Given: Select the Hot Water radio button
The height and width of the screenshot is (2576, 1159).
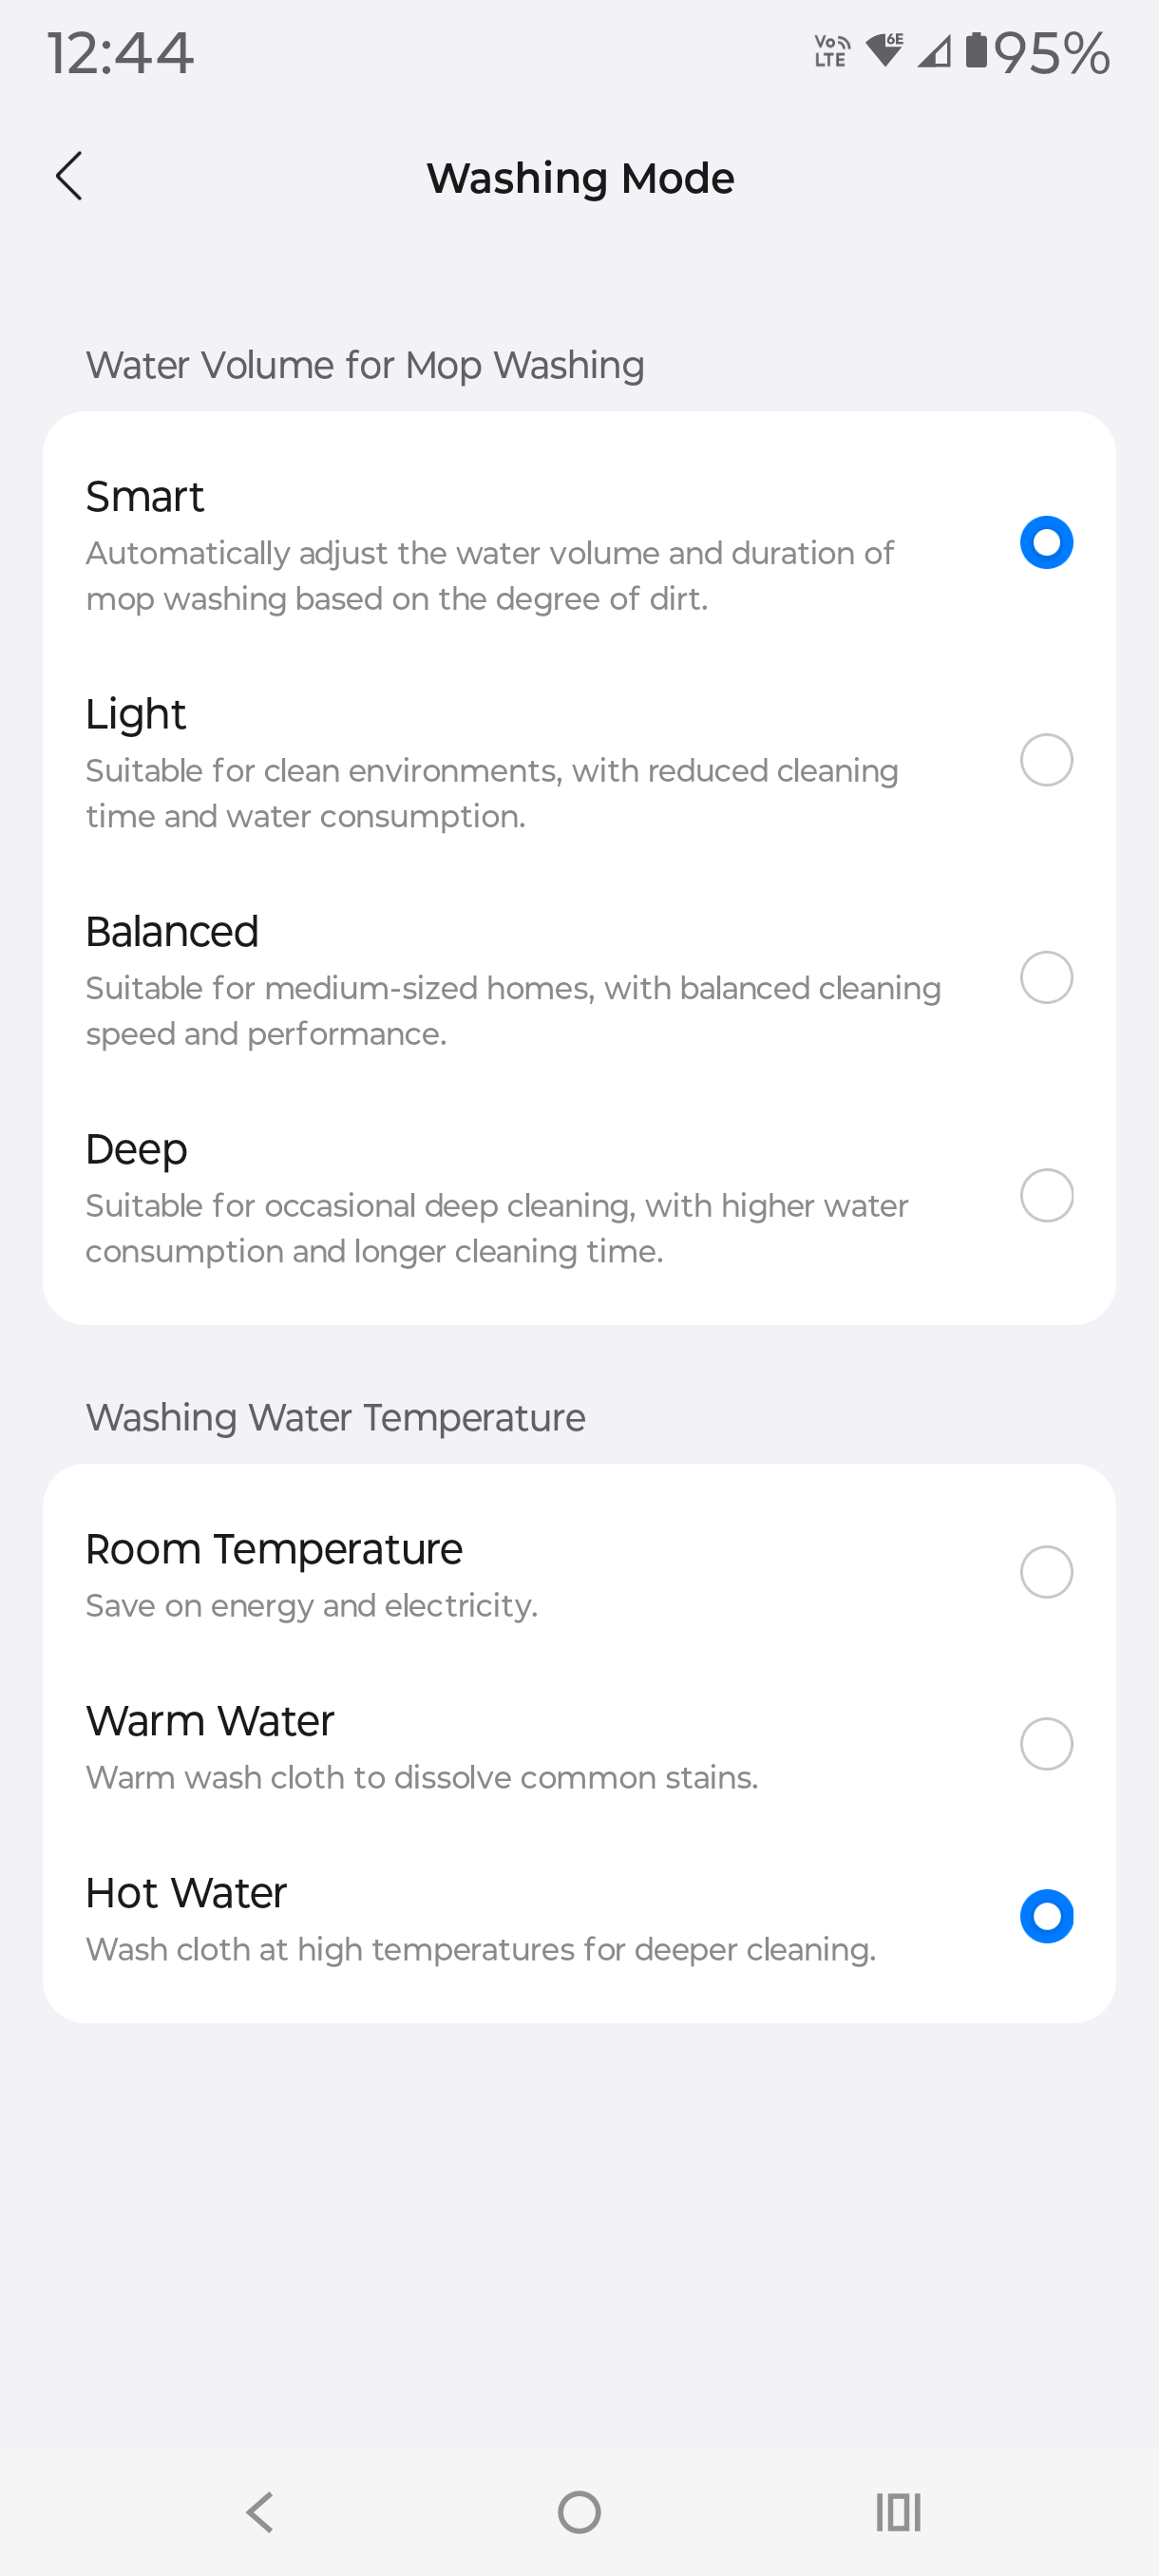Looking at the screenshot, I should [x=1046, y=1916].
